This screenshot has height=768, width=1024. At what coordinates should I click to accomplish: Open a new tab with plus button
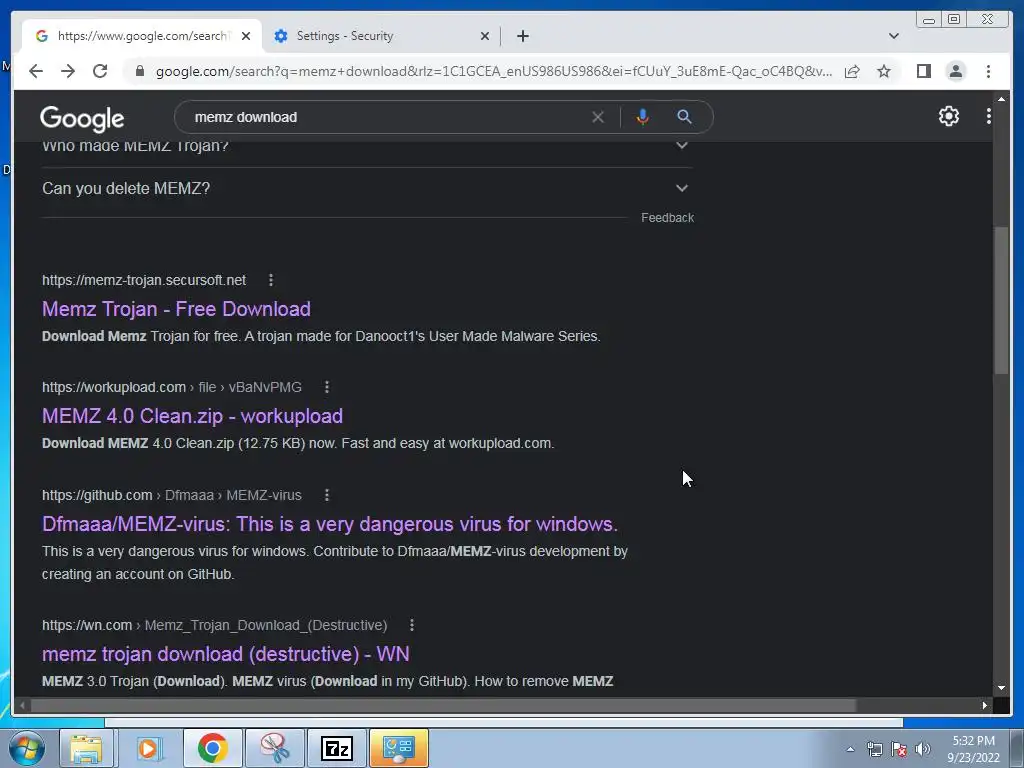522,36
